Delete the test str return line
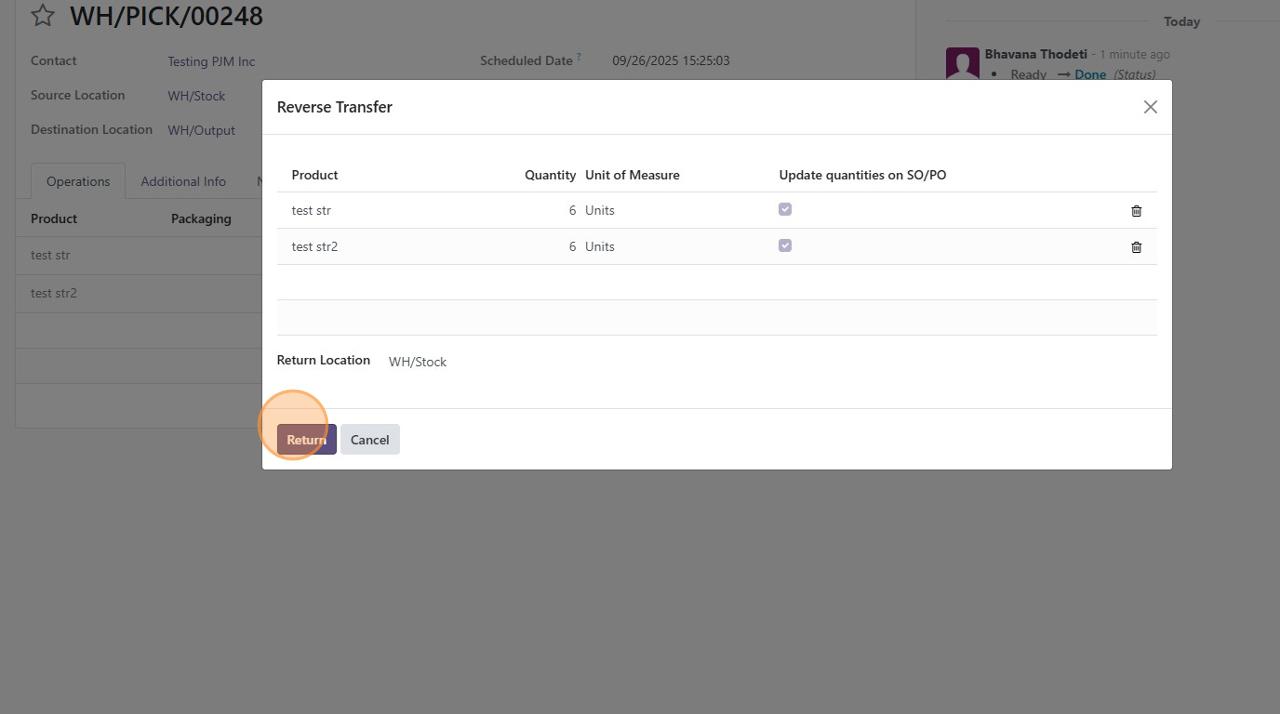 [1136, 211]
